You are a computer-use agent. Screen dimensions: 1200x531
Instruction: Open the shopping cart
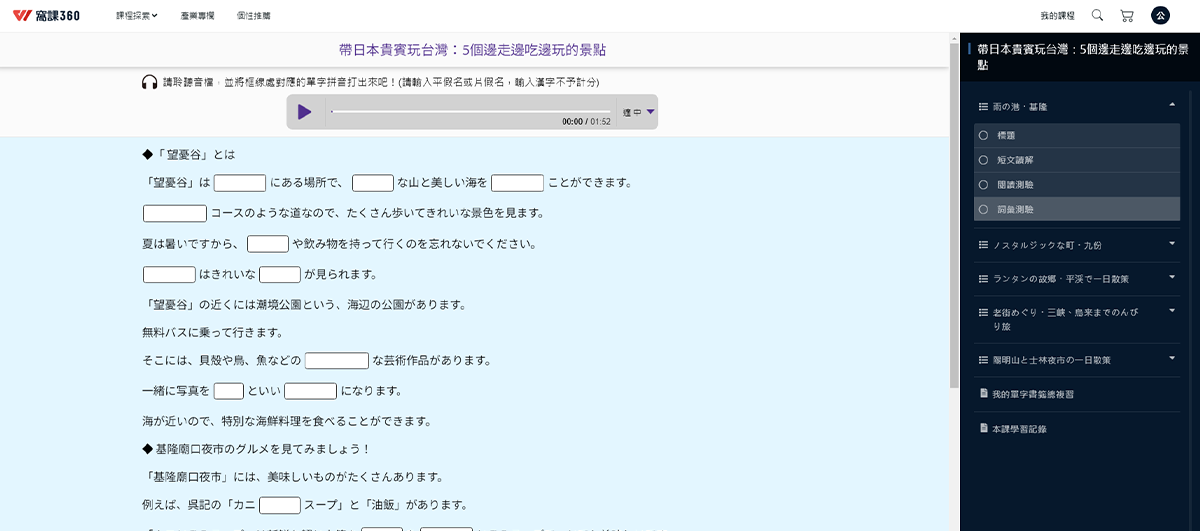(x=1127, y=15)
